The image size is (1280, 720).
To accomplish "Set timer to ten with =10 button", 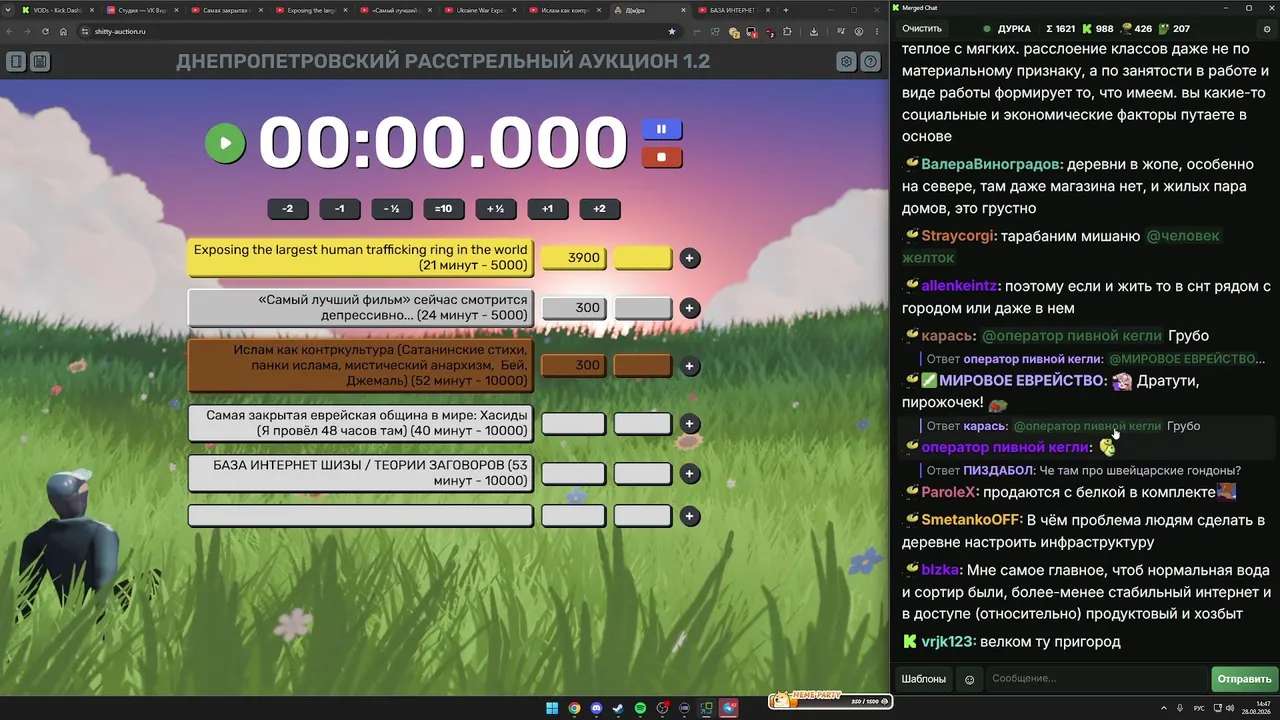I will tap(444, 209).
